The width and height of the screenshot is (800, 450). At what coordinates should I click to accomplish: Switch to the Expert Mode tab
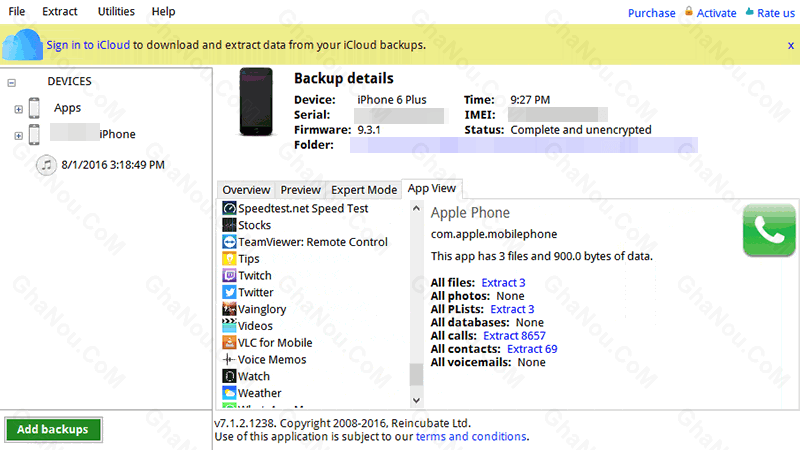point(364,190)
